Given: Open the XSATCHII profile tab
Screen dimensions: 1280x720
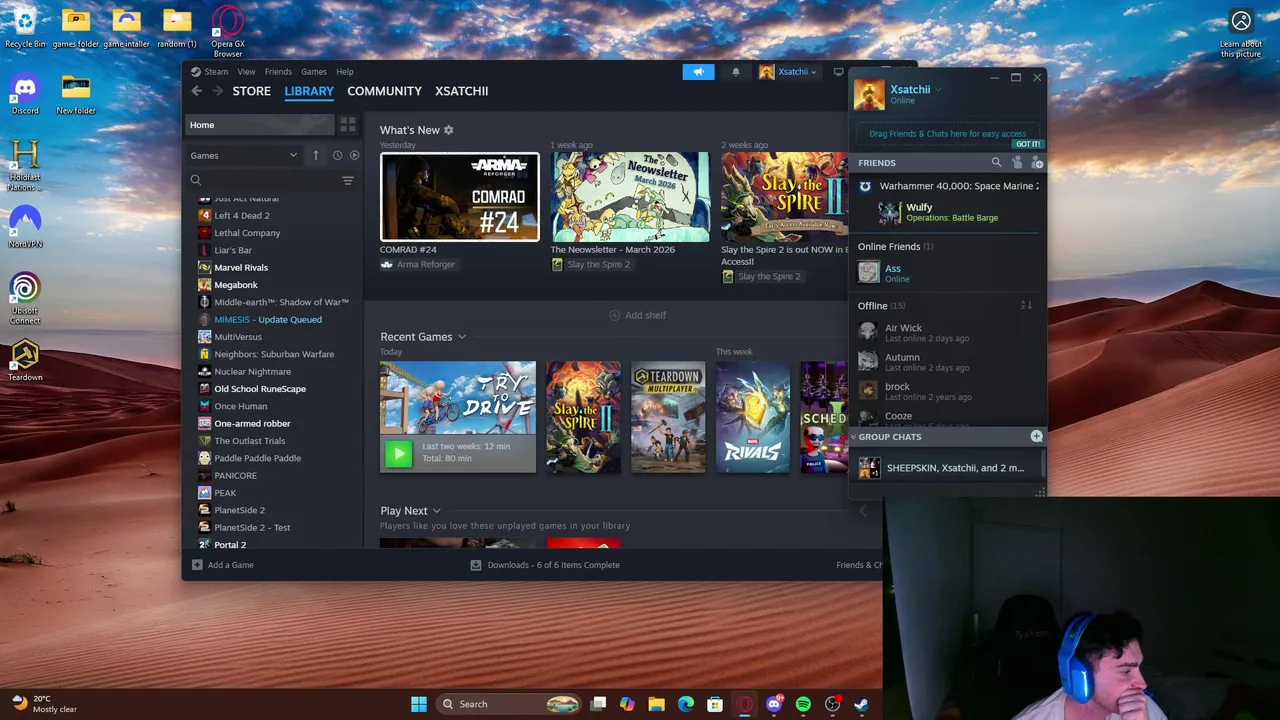Looking at the screenshot, I should 462,91.
